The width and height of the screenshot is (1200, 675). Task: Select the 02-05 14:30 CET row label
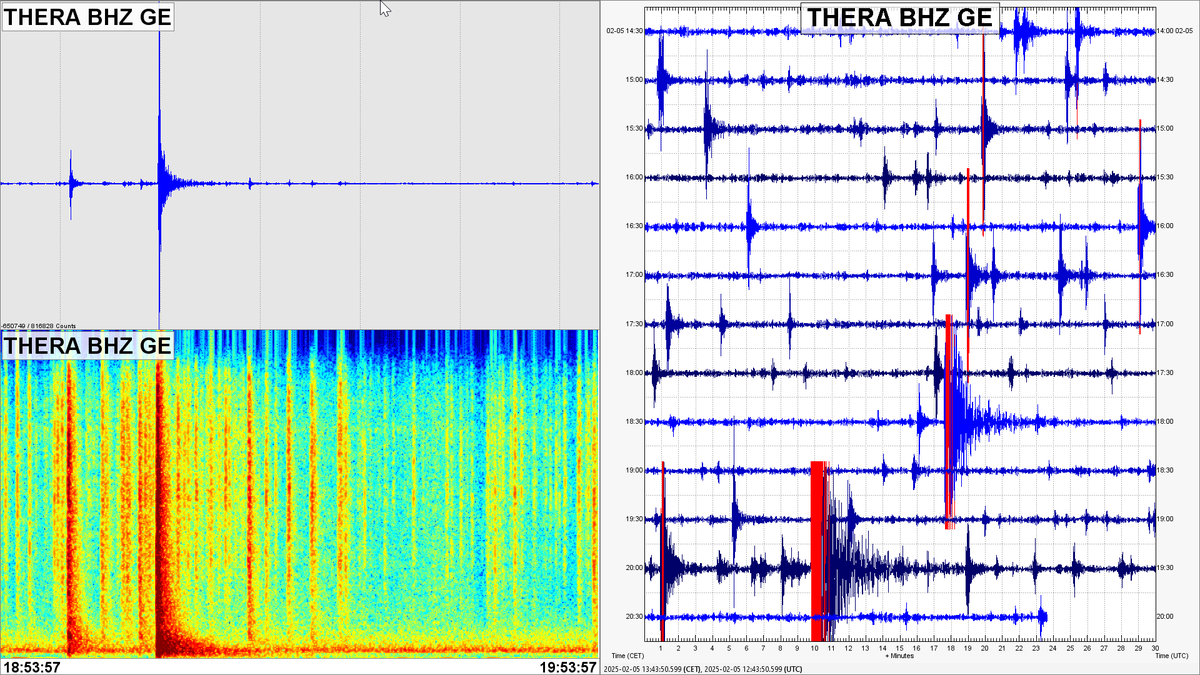click(624, 31)
